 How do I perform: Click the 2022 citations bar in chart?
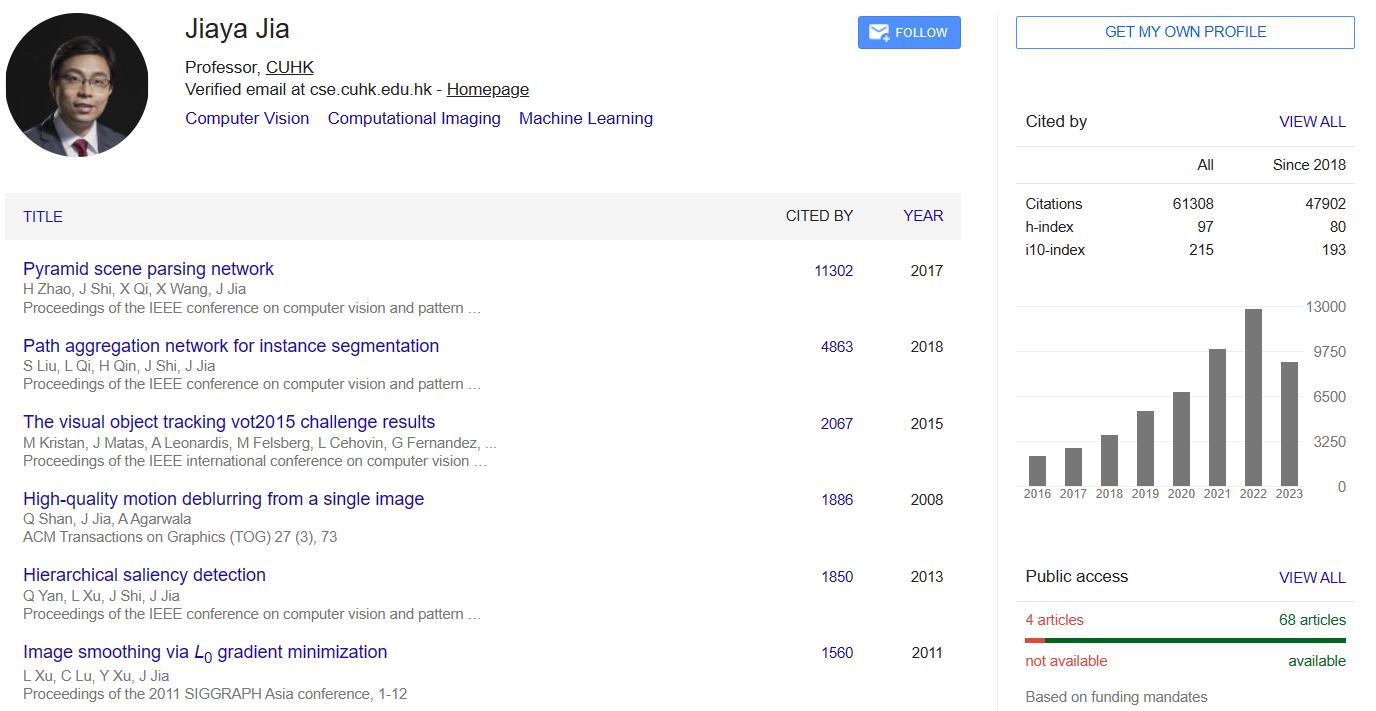point(1252,395)
